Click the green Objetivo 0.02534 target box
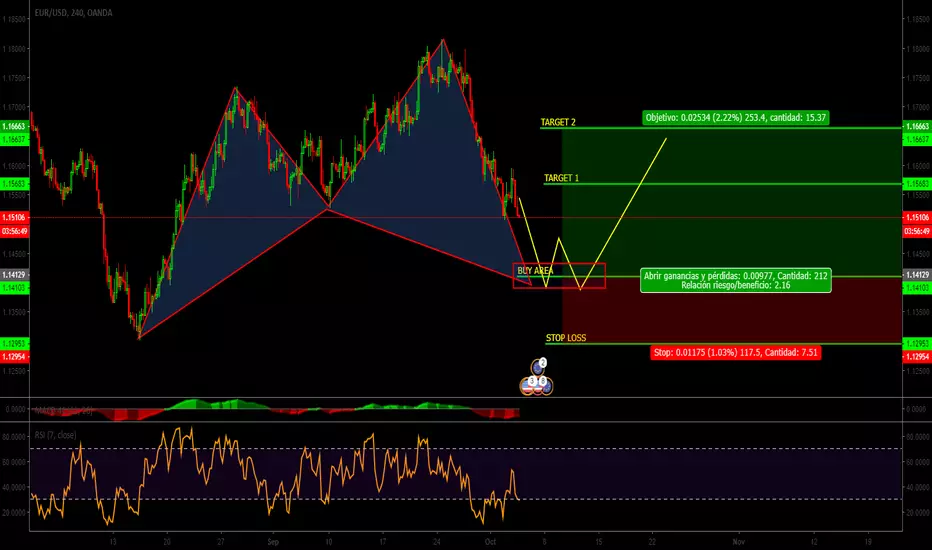Image resolution: width=932 pixels, height=550 pixels. pos(736,118)
